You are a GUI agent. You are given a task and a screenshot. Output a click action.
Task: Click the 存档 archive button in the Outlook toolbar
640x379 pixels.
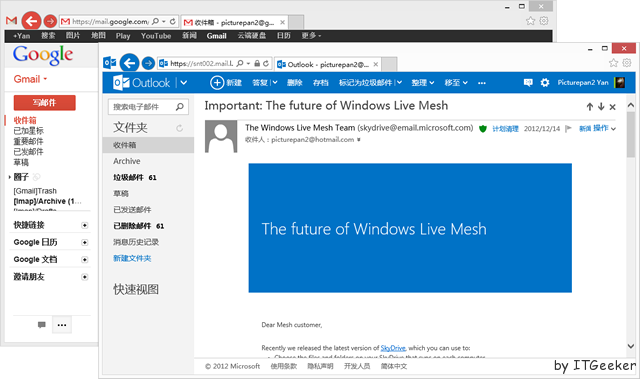point(320,83)
